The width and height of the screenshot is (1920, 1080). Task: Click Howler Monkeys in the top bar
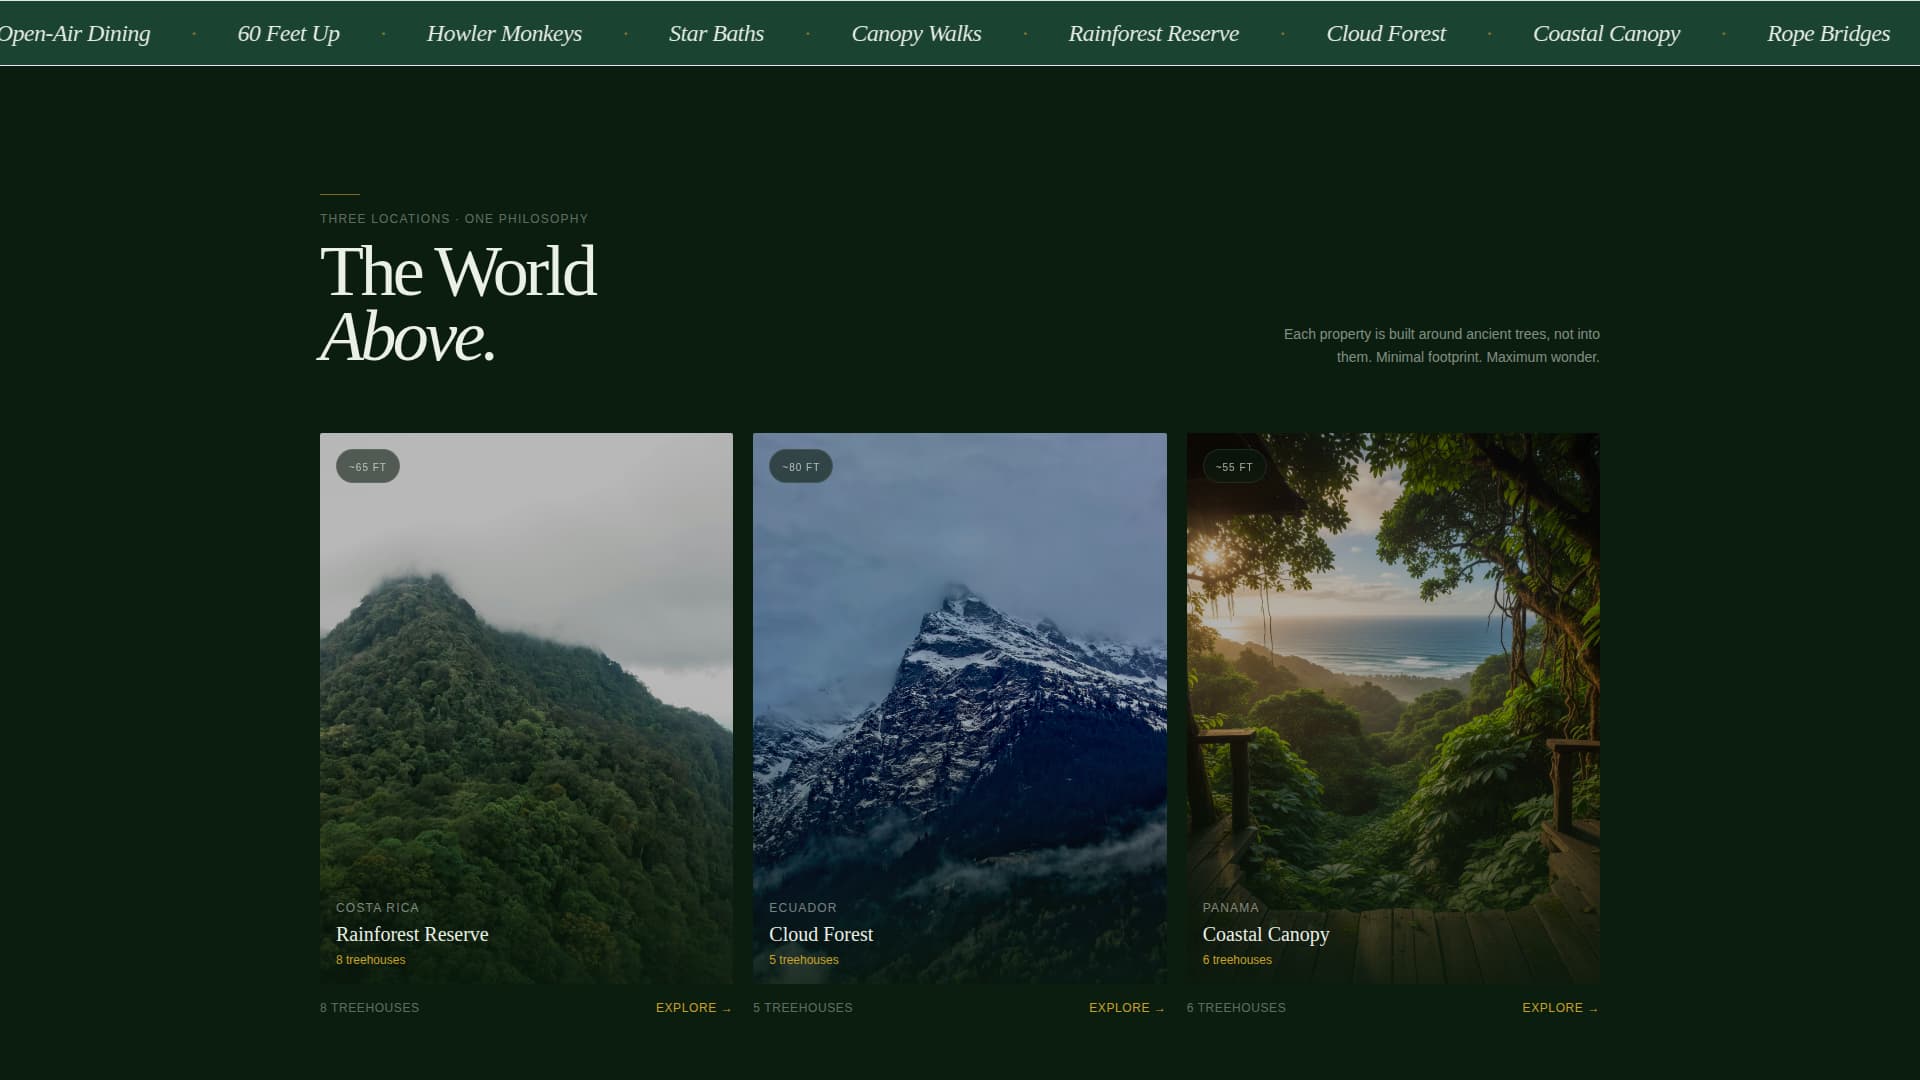[x=505, y=33]
